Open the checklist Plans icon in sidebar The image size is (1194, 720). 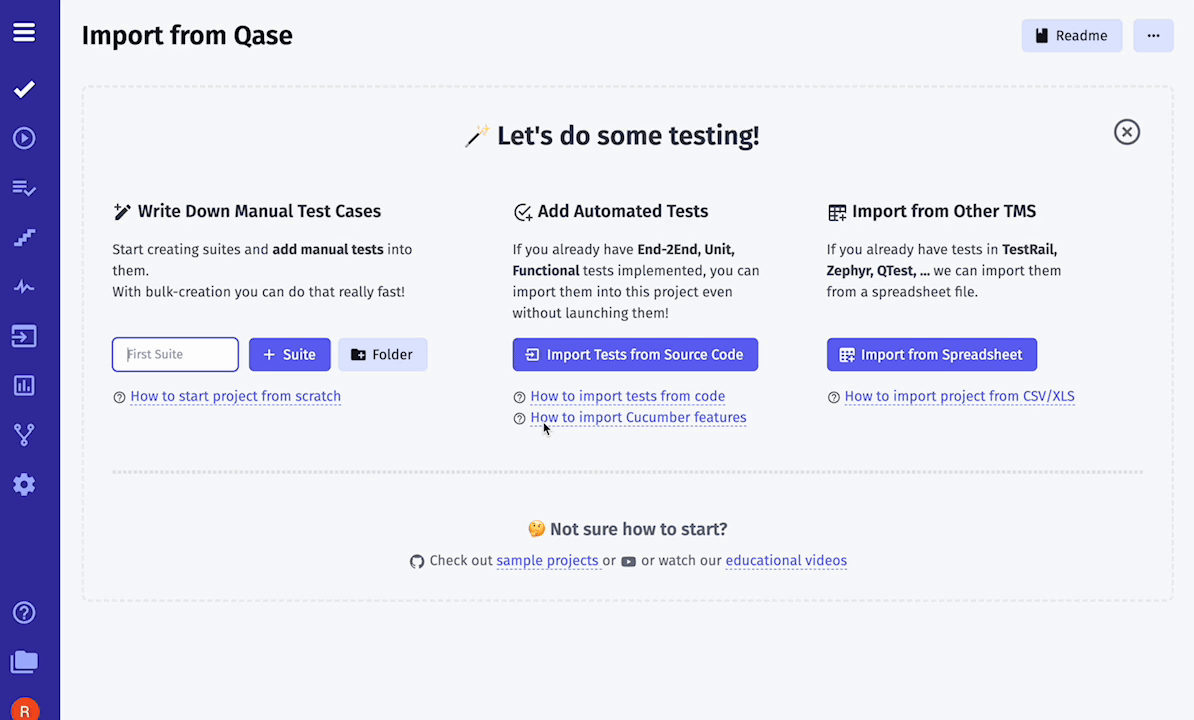[x=24, y=188]
